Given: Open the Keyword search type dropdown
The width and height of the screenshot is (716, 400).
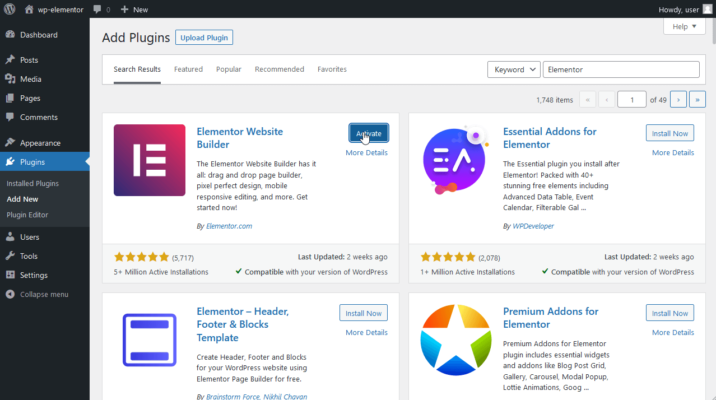Looking at the screenshot, I should [513, 70].
